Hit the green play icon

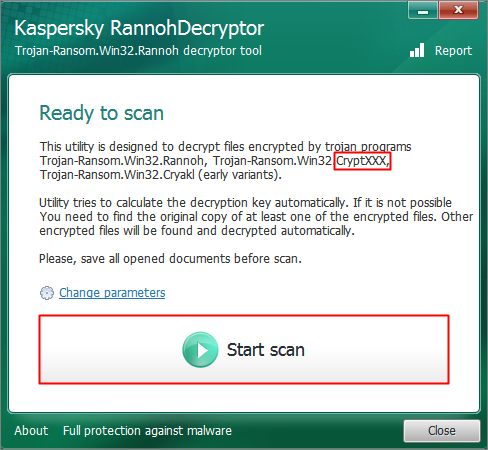(x=200, y=350)
